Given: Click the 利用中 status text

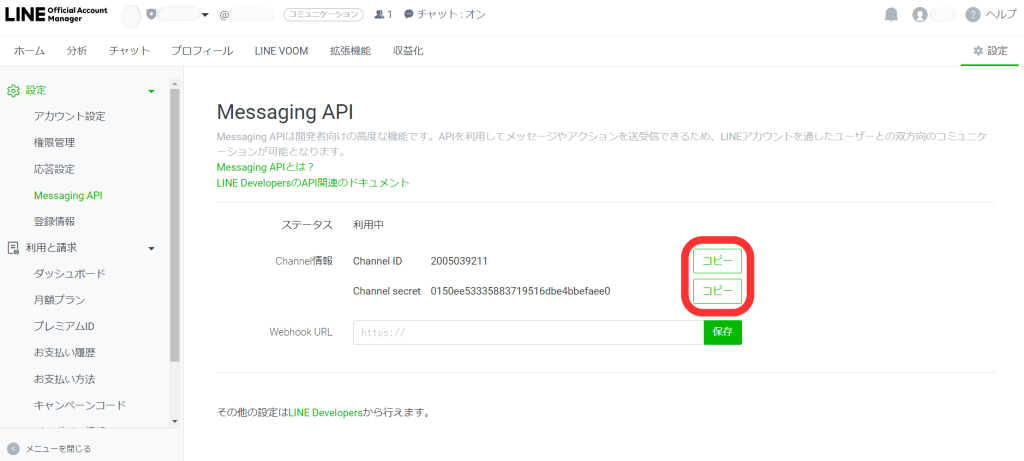Looking at the screenshot, I should [x=368, y=225].
